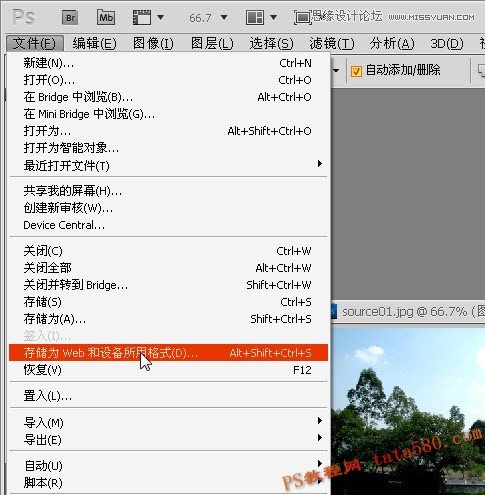This screenshot has width=485, height=495.
Task: Select 创建新审核(W)... menu item
Action: (x=168, y=208)
